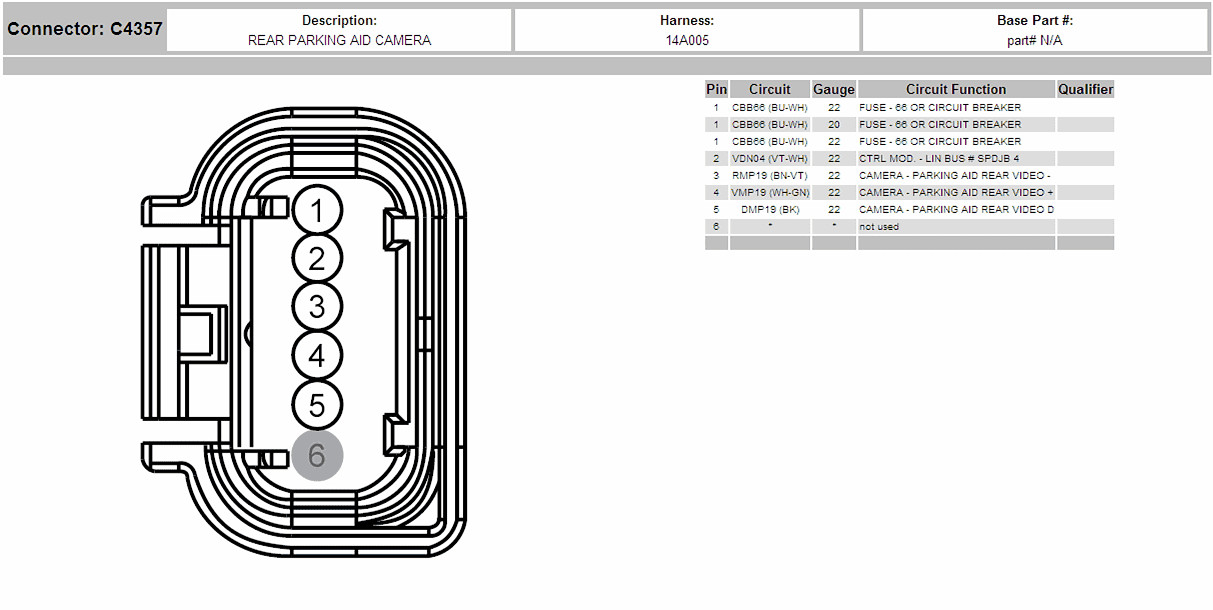Click the Pin column header
Screen dimensions: 1213x610
pos(716,89)
